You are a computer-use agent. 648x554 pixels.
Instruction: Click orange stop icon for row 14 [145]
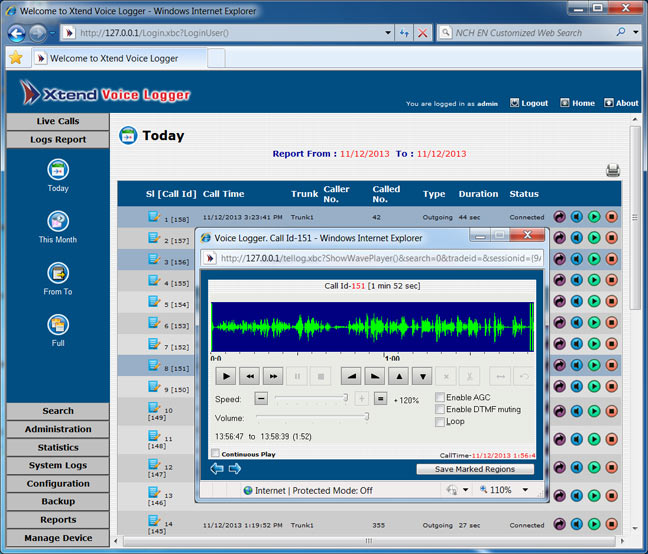[612, 524]
